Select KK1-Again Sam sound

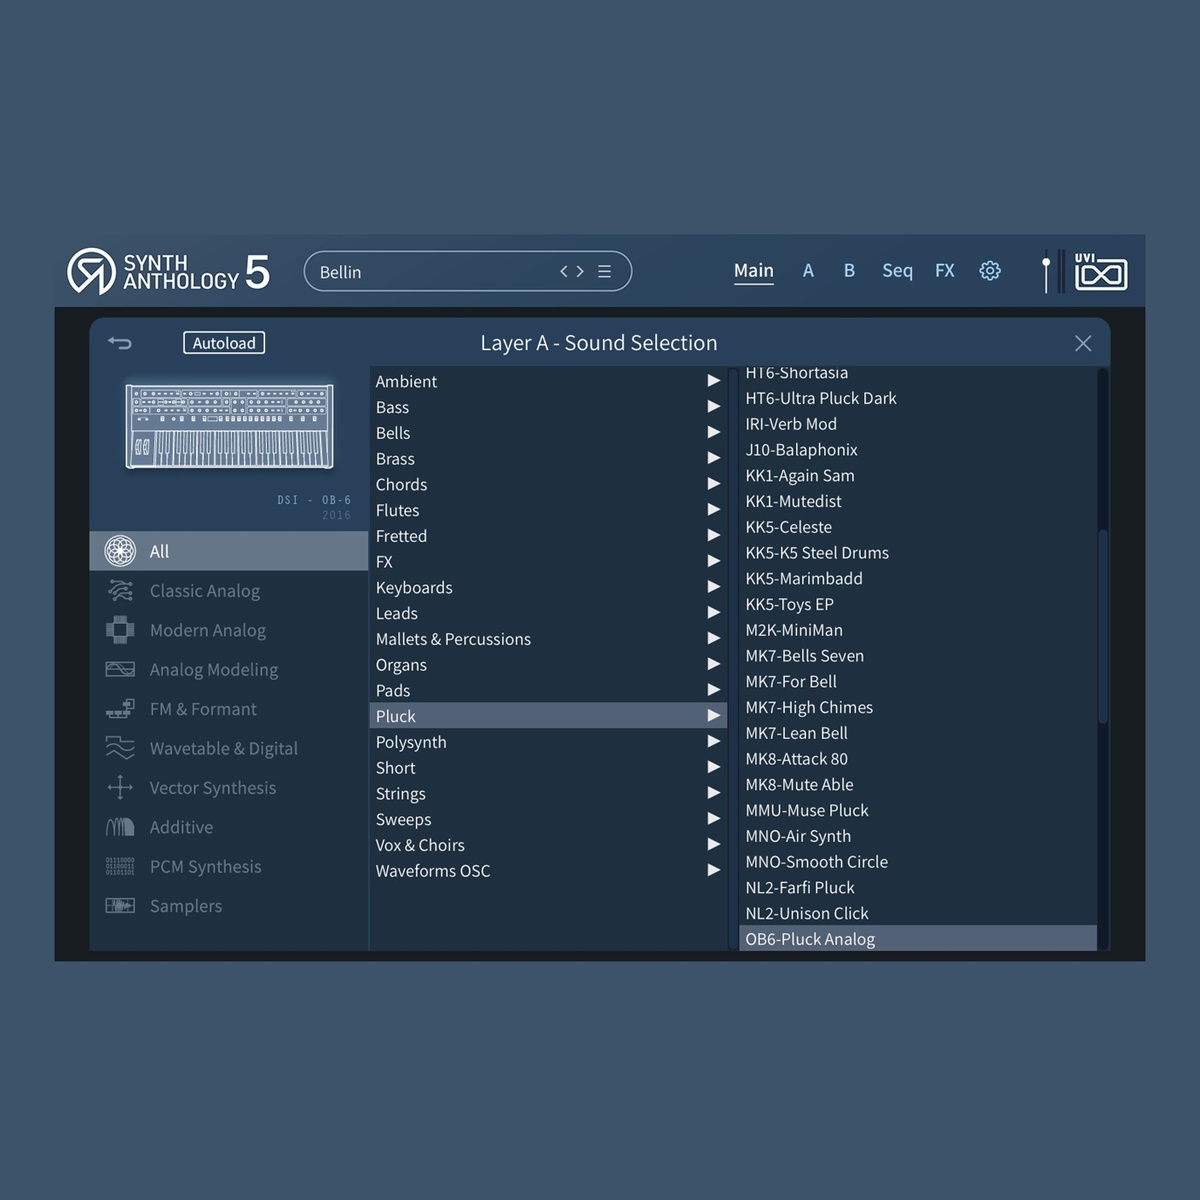[918, 475]
